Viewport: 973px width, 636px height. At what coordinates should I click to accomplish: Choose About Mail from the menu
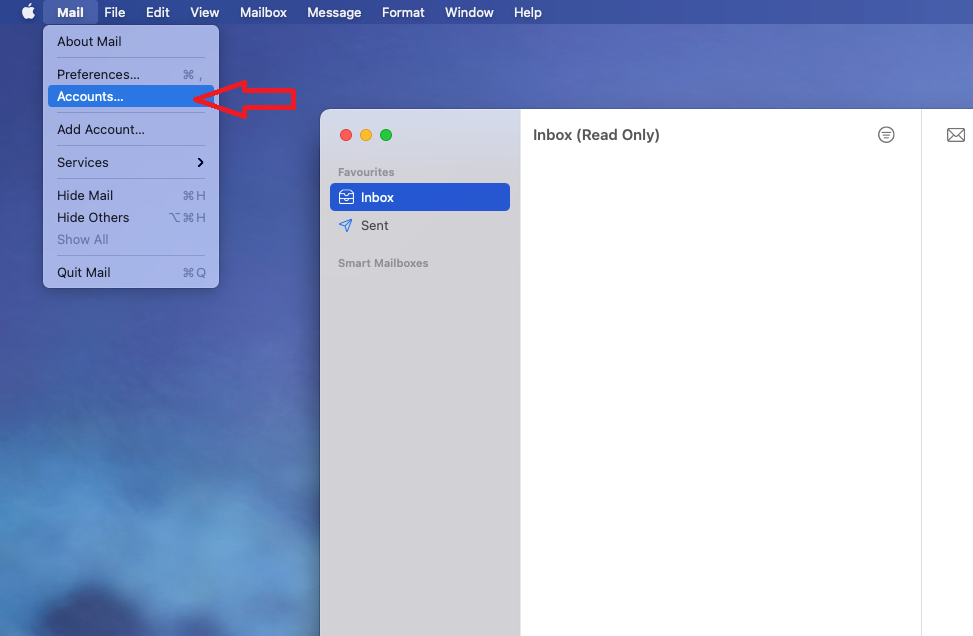(131, 42)
